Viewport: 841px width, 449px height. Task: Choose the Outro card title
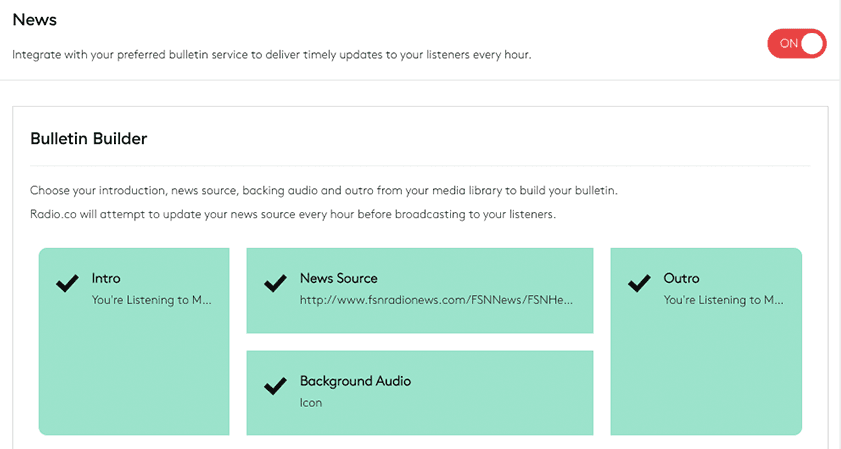[x=681, y=278]
